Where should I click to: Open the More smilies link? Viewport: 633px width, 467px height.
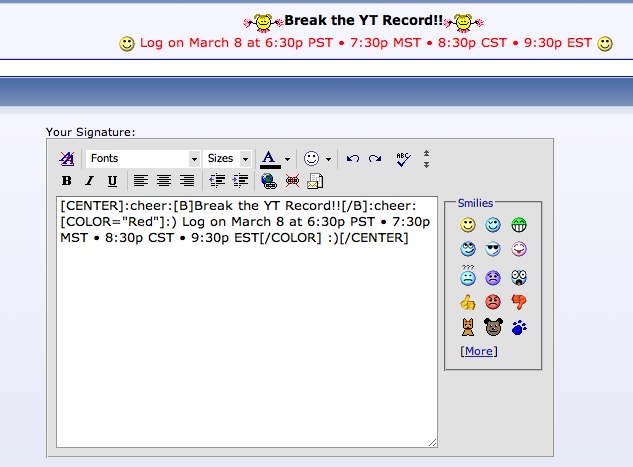point(478,351)
